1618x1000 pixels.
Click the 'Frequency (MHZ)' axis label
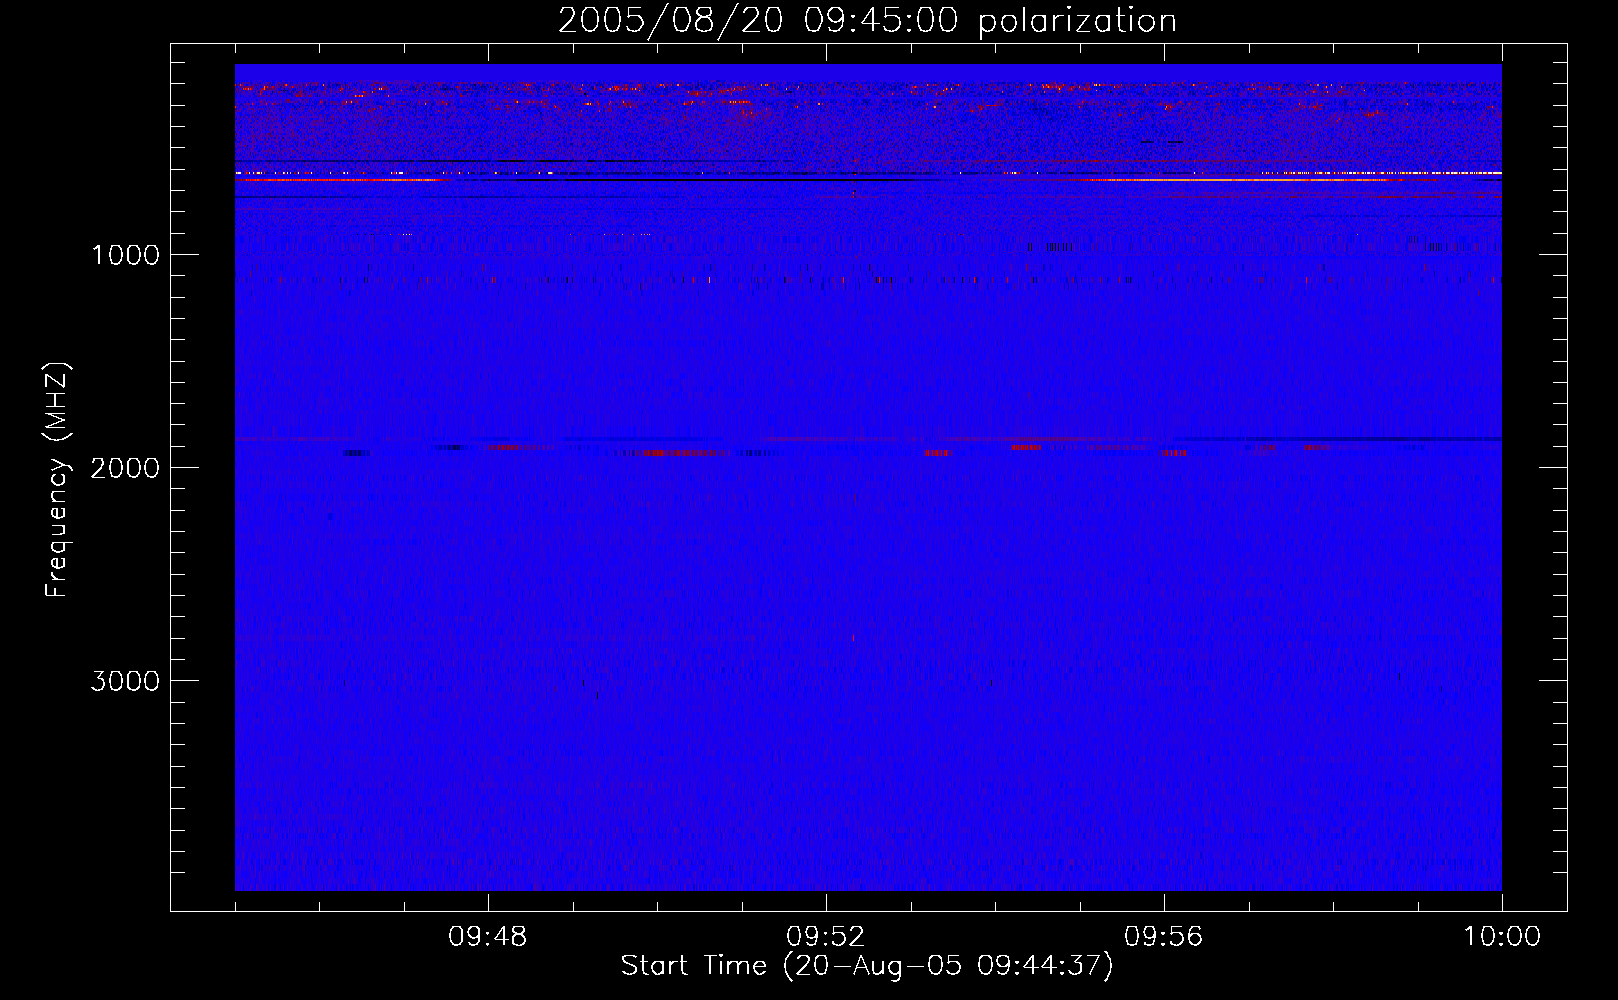pos(57,480)
